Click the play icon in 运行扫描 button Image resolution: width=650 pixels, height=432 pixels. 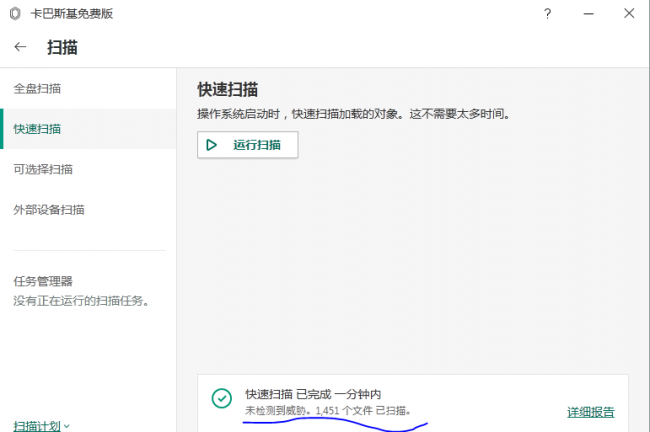click(x=211, y=145)
